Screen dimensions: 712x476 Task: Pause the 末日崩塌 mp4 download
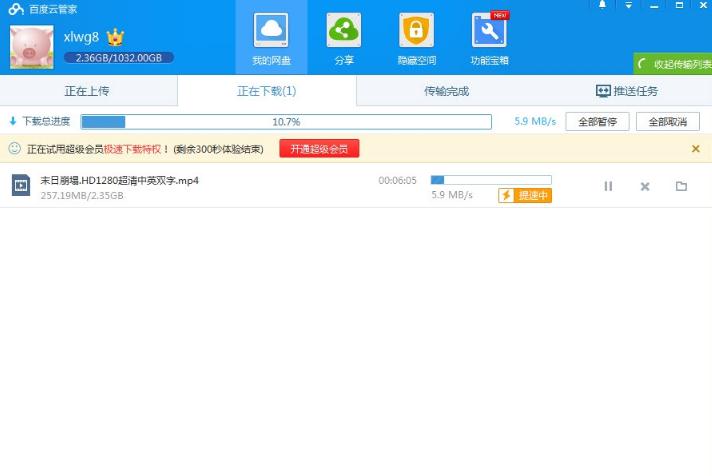(x=608, y=186)
